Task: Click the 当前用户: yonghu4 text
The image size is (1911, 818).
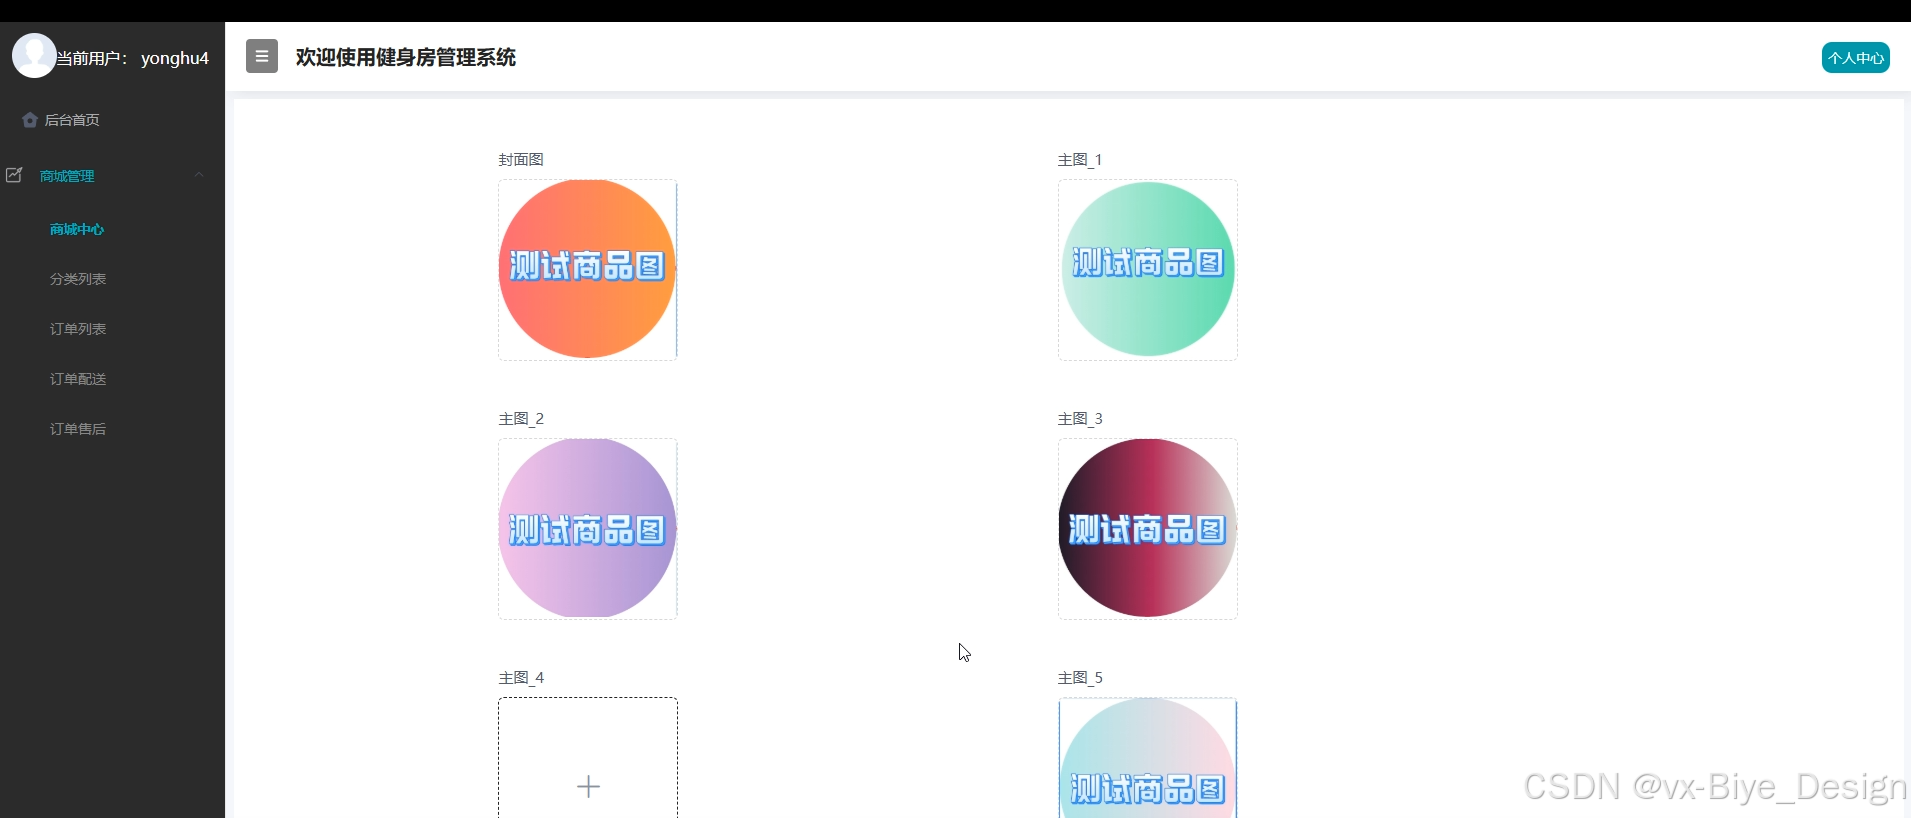Action: [132, 58]
